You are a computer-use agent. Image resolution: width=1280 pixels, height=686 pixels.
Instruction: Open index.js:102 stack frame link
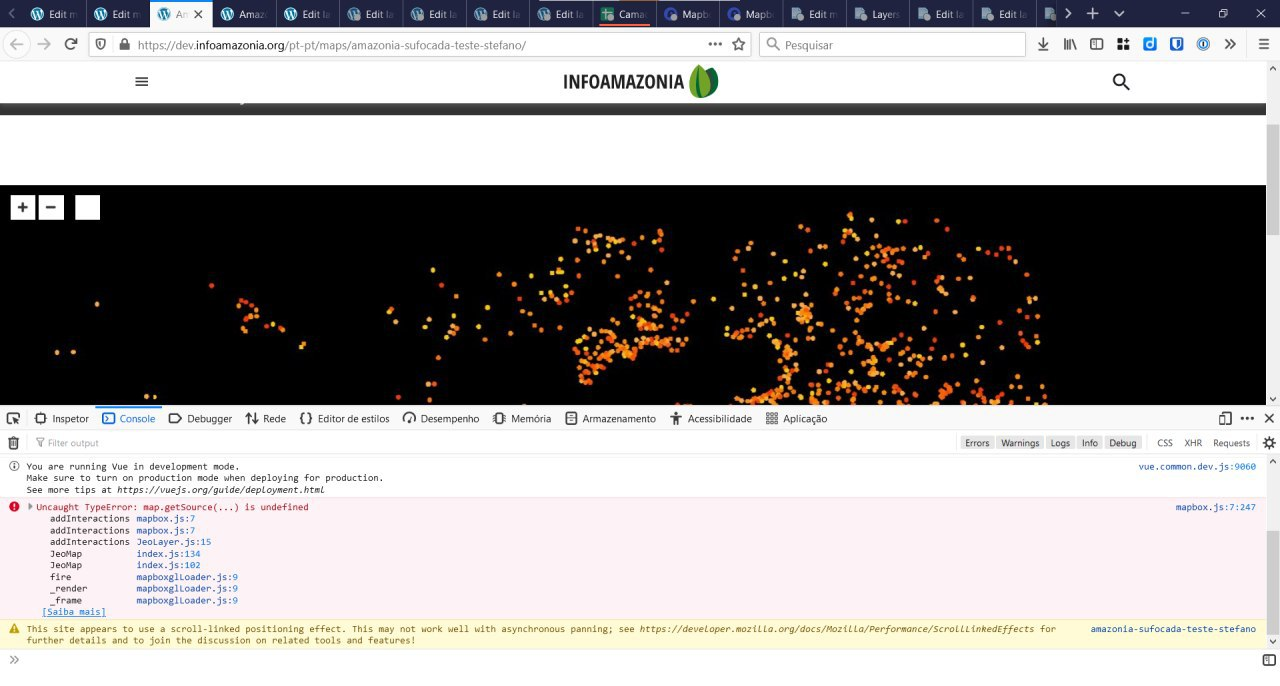(x=168, y=566)
